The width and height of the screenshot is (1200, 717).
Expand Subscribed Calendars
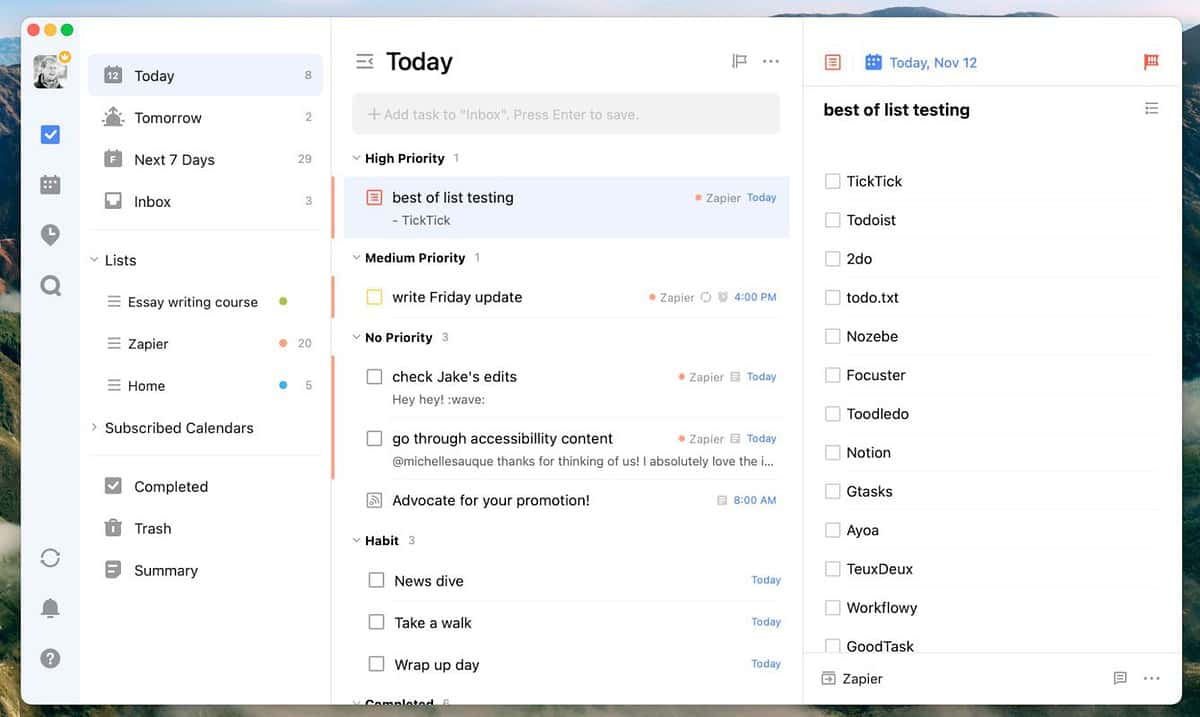[94, 427]
